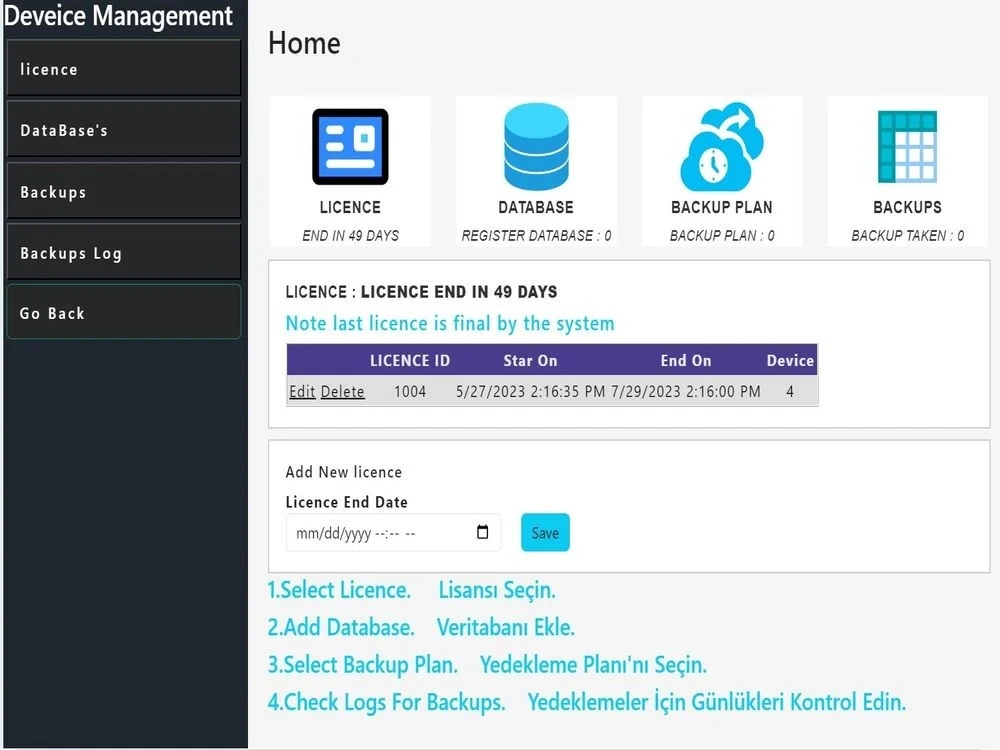The image size is (1000, 750).
Task: Open the Backups Log sidebar entry
Action: click(x=123, y=252)
